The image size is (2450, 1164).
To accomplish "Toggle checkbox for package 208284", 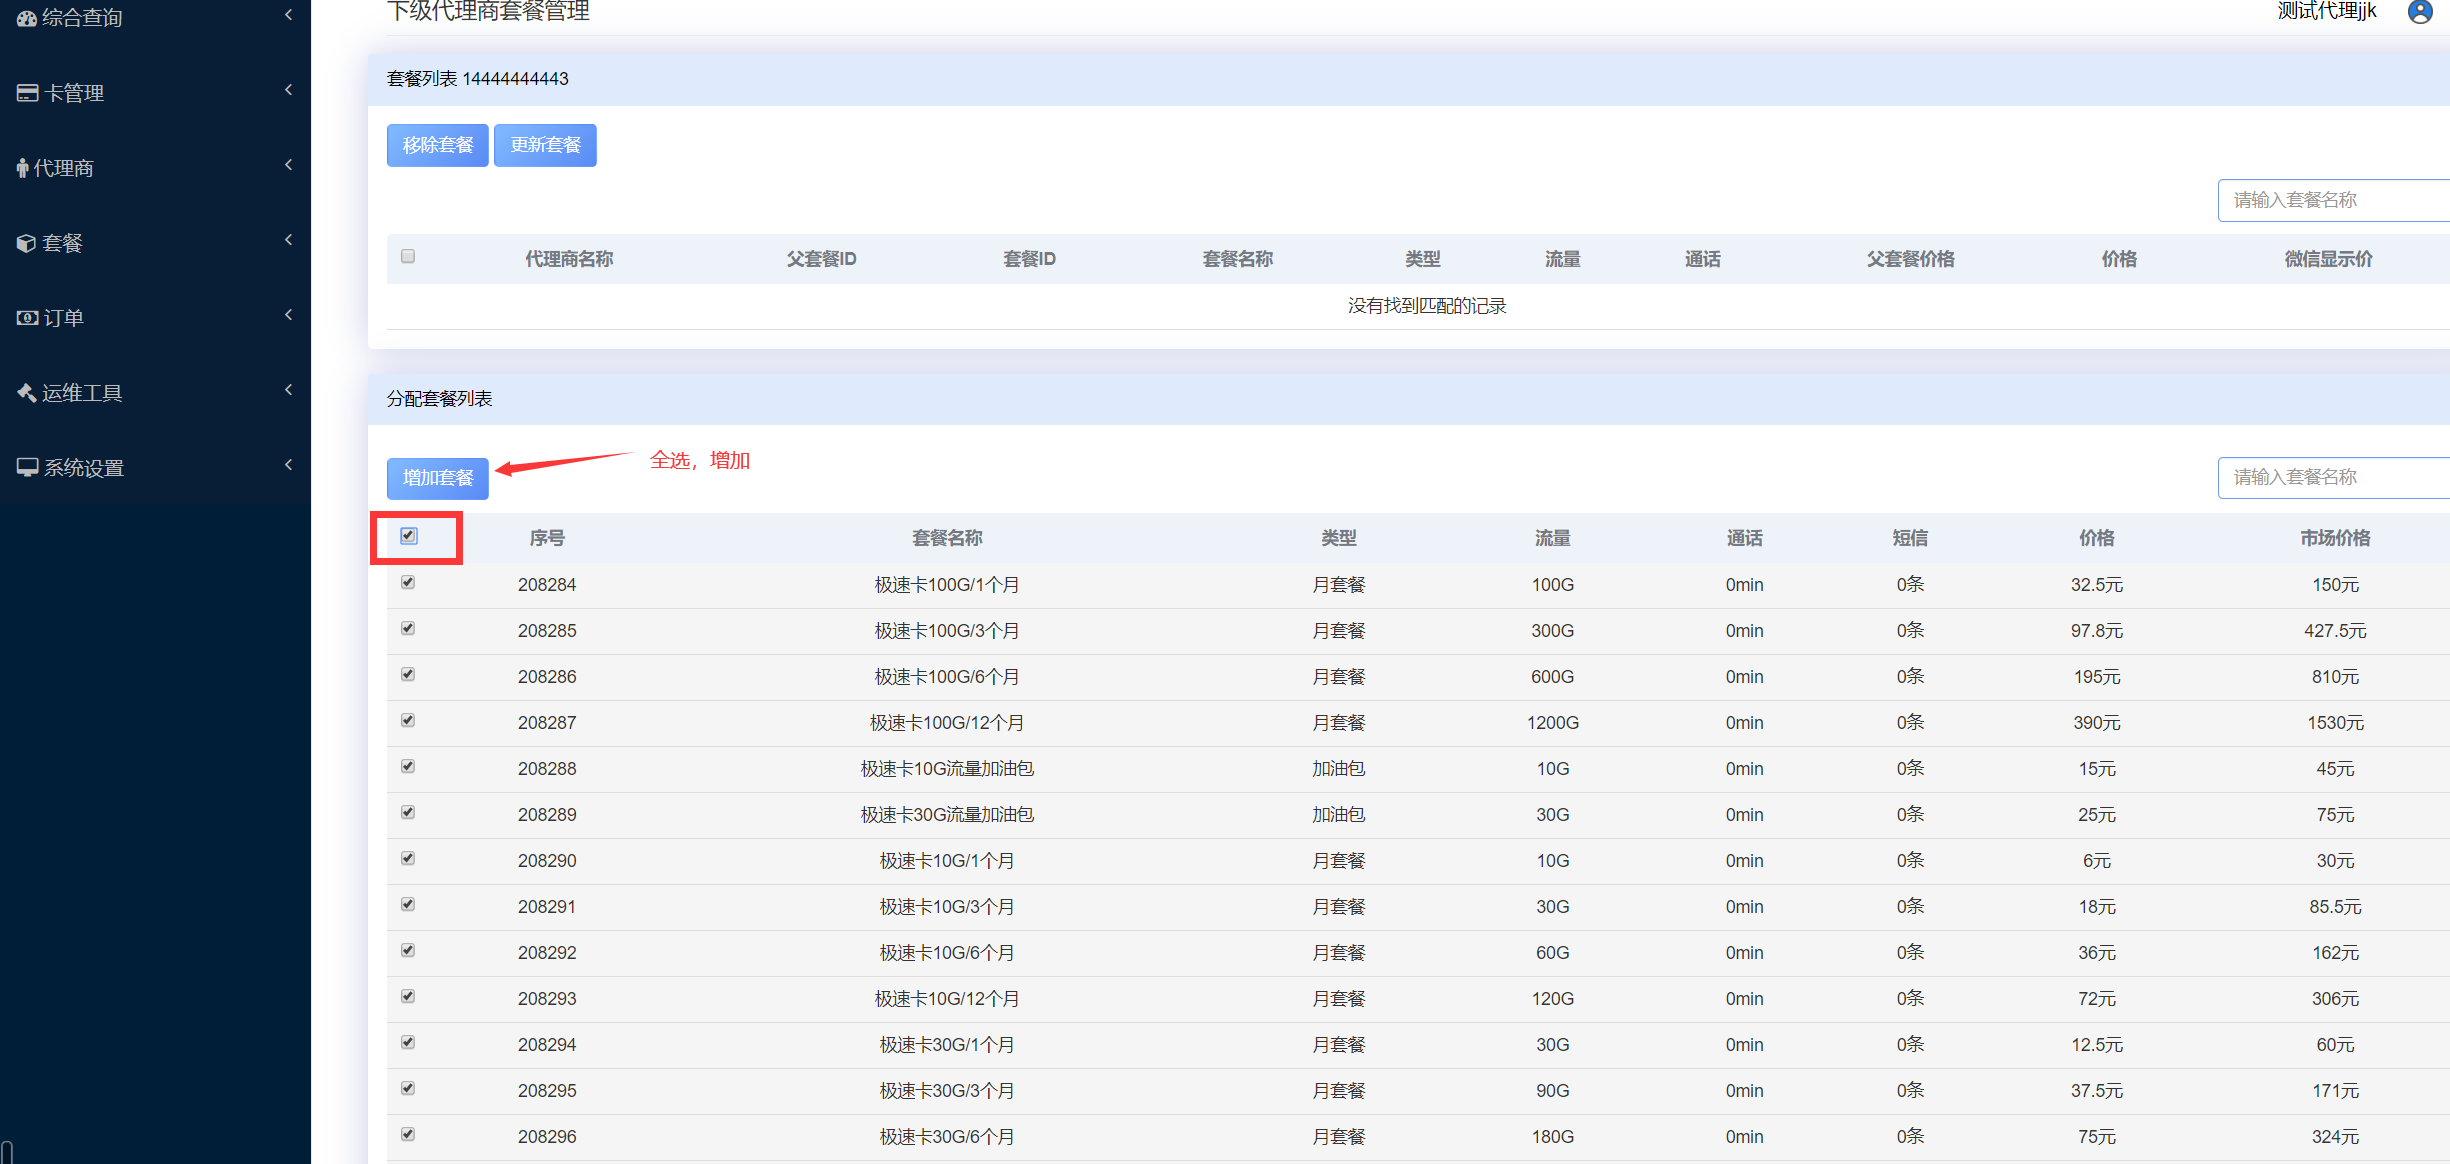I will [x=408, y=582].
